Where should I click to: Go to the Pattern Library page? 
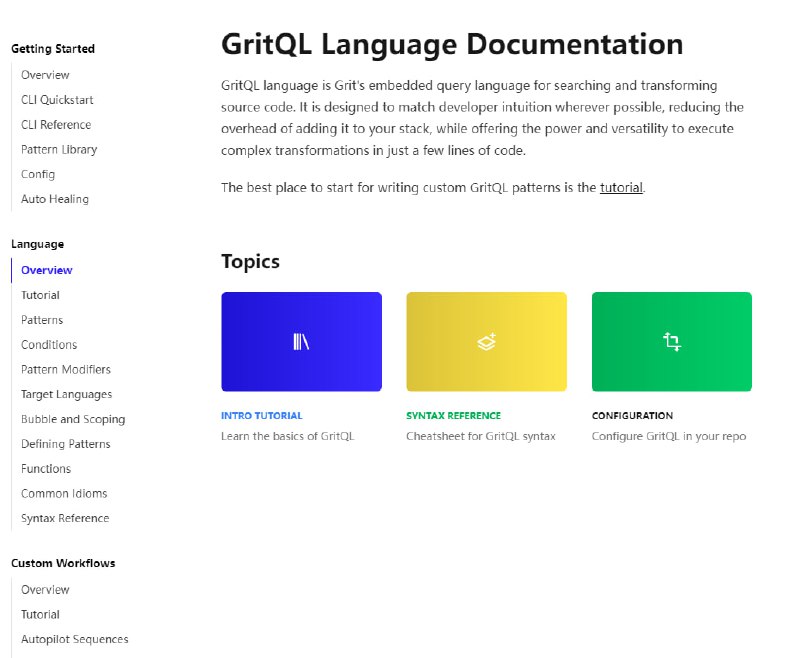tap(58, 149)
